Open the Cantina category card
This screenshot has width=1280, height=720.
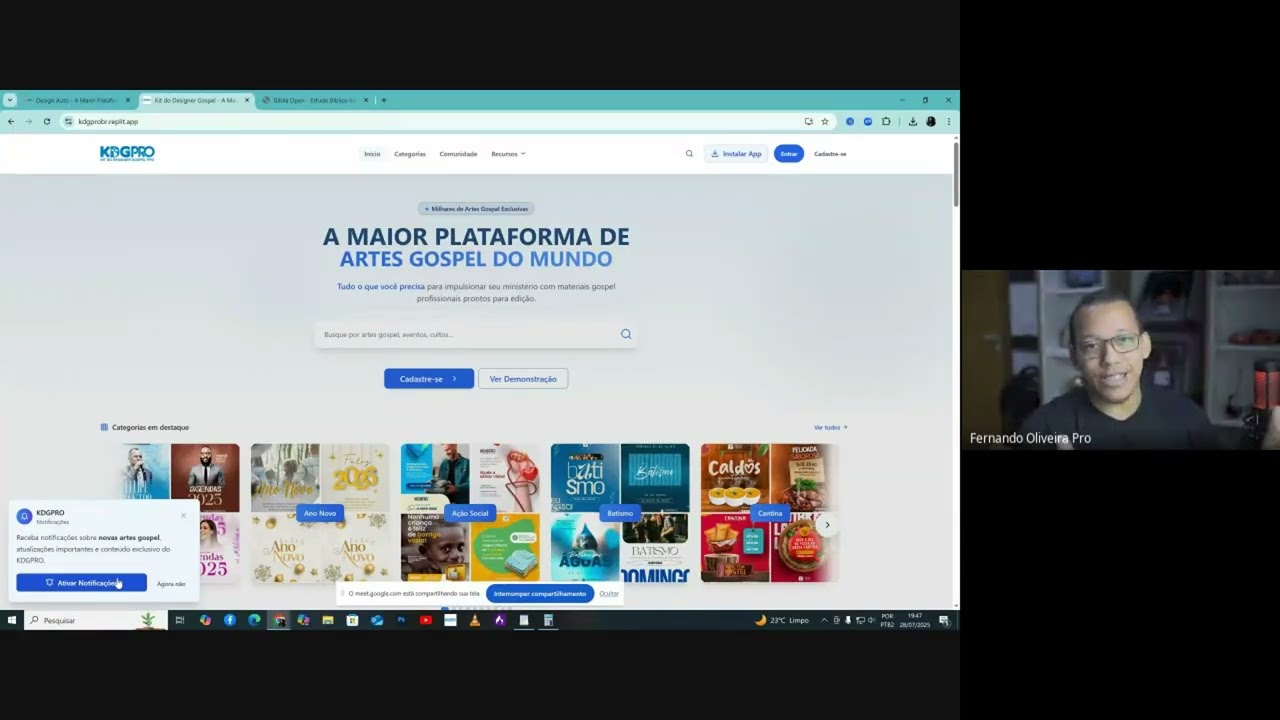pos(769,513)
